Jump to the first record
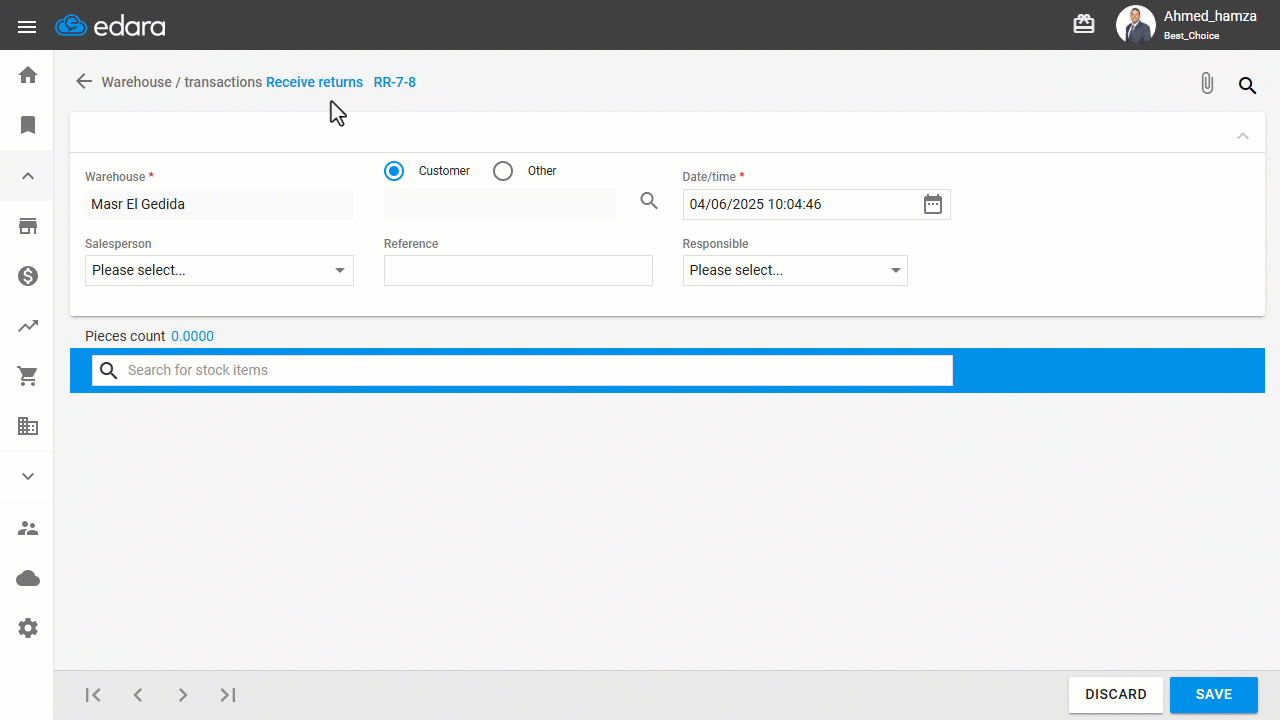1280x720 pixels. [93, 695]
